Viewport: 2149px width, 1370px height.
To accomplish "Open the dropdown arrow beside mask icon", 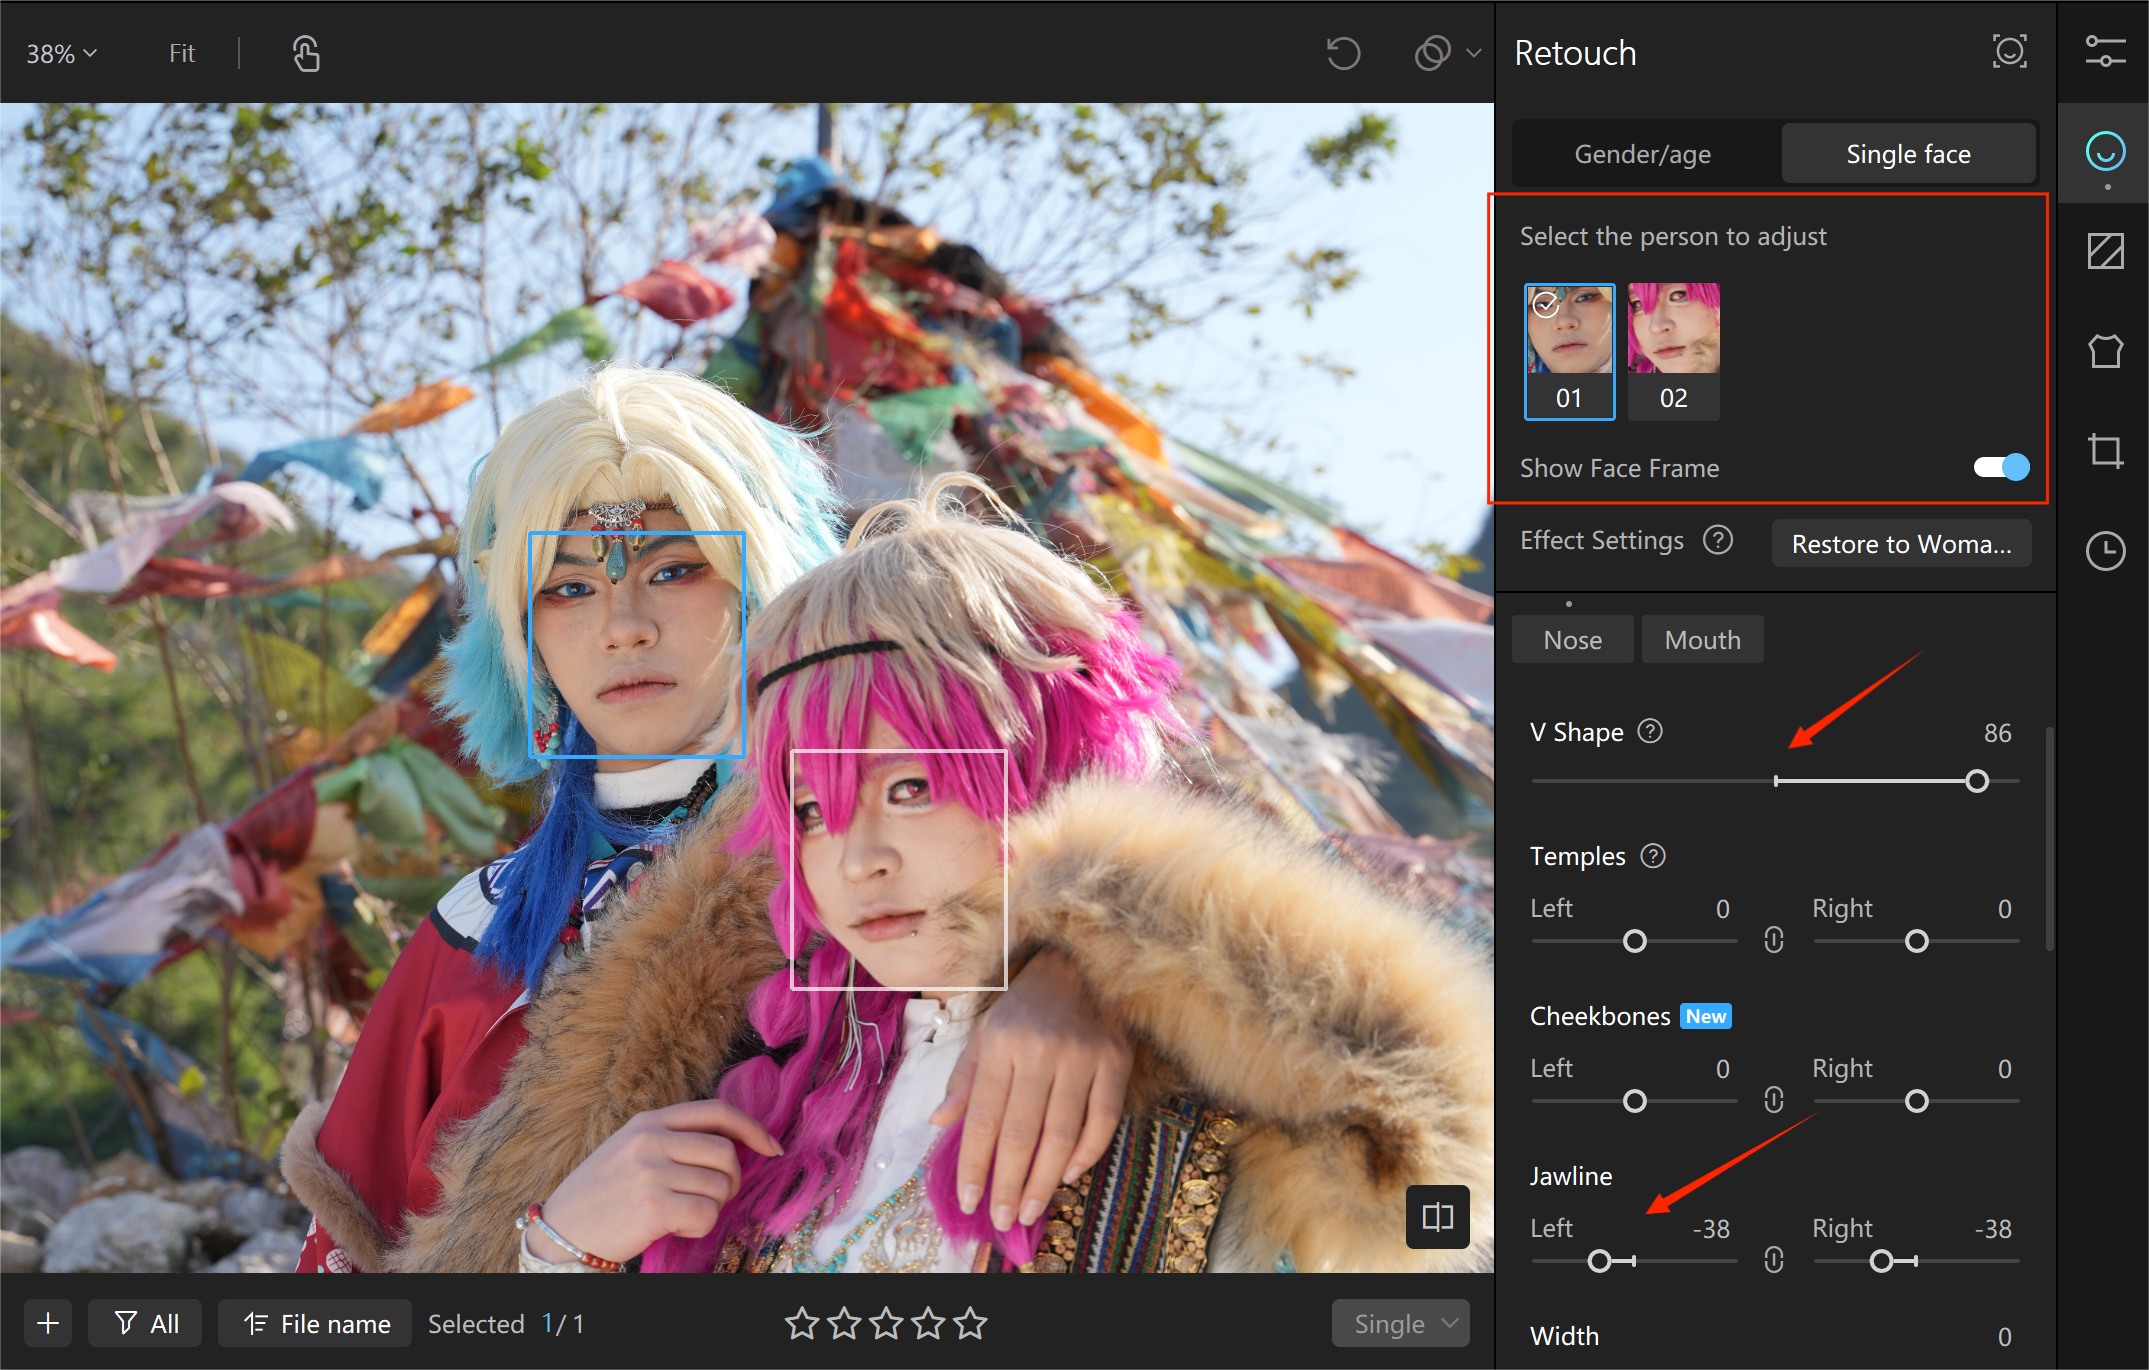I will coord(1473,53).
